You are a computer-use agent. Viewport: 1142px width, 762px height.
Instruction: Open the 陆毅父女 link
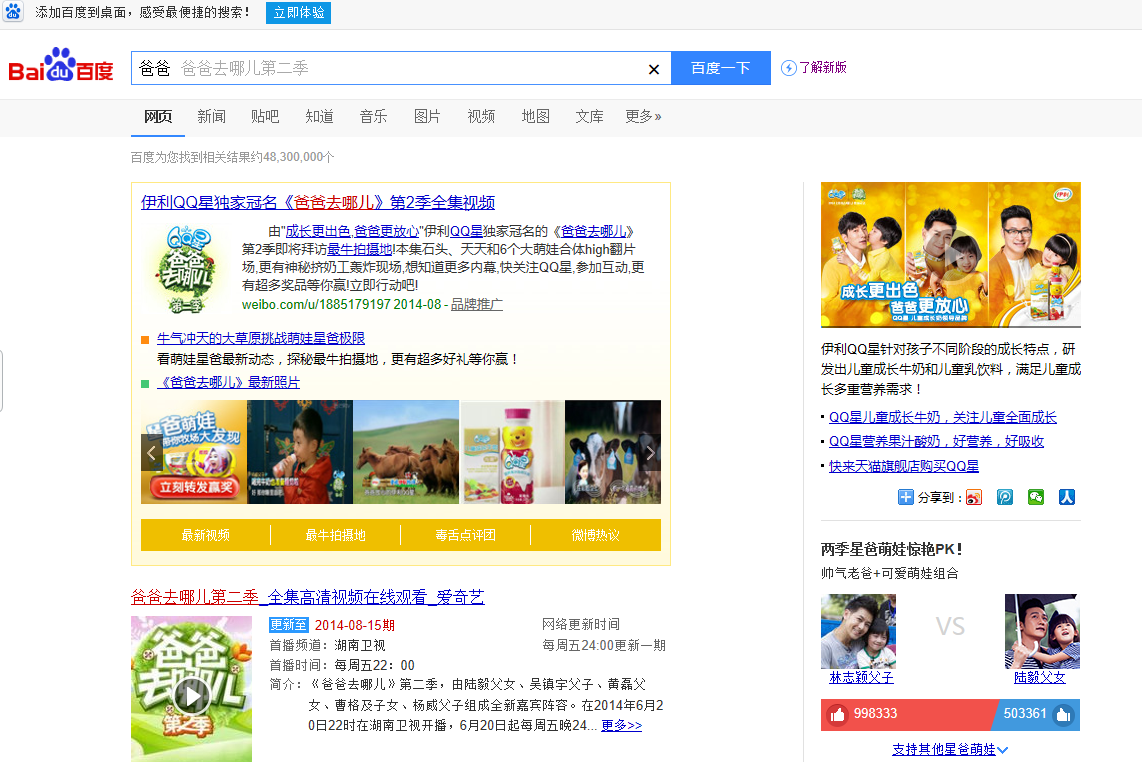tap(1039, 677)
